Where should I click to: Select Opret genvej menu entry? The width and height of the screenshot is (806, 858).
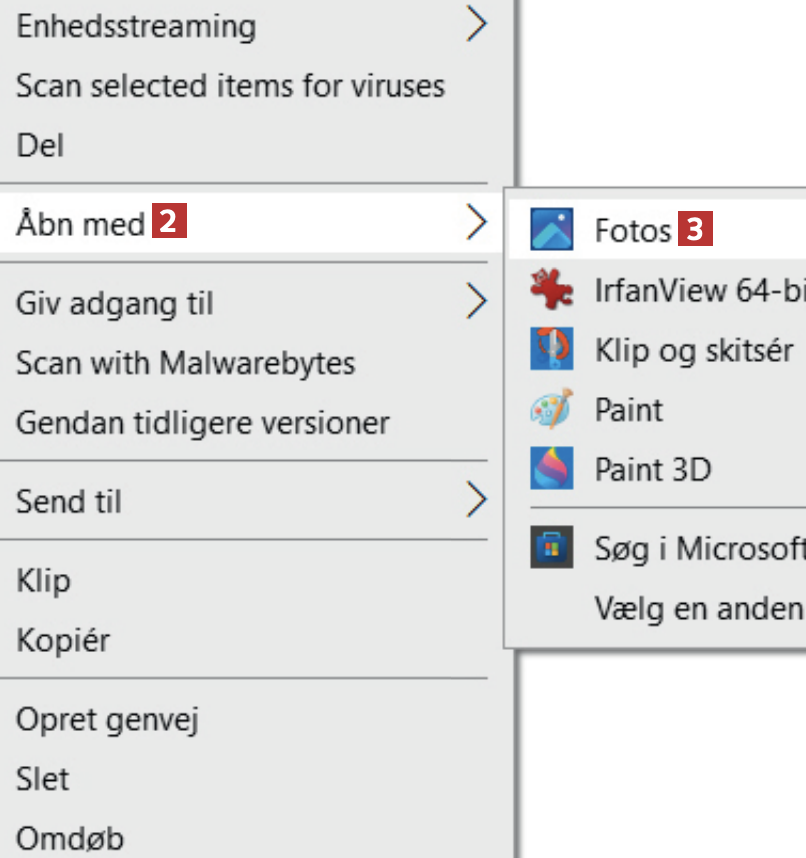click(x=107, y=719)
